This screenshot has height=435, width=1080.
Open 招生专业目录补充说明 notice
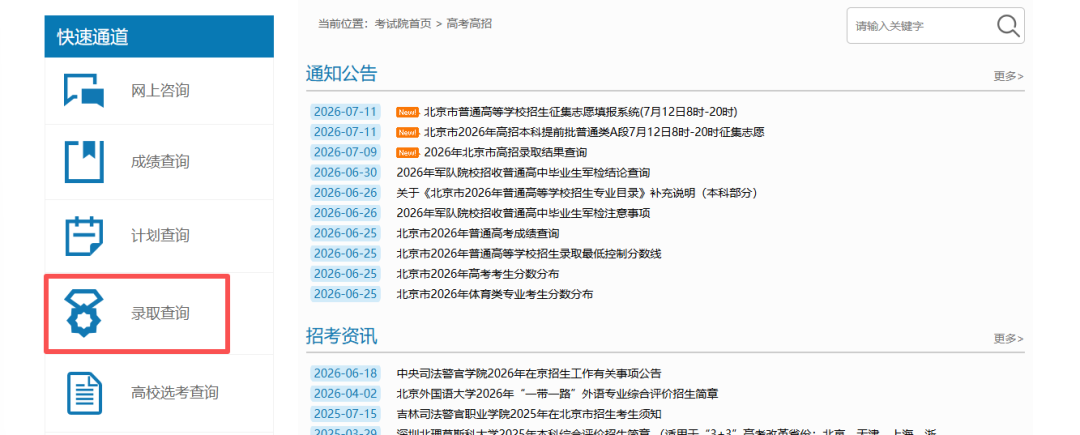(577, 193)
